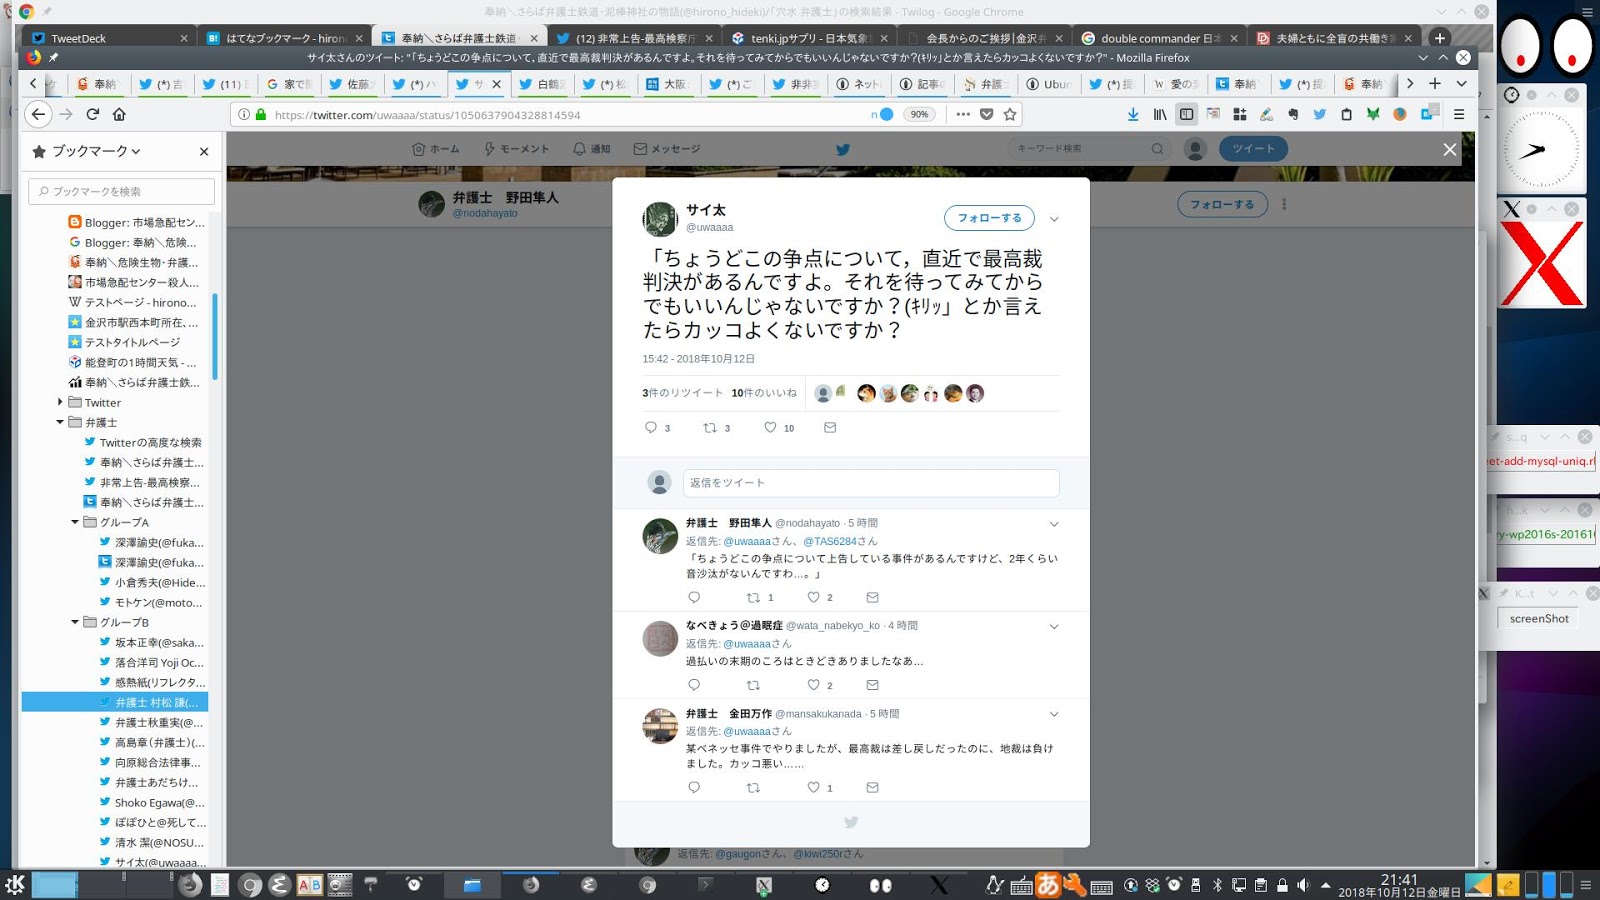The height and width of the screenshot is (900, 1600).
Task: Open the dropdown on 金田万作's reply
Action: 1054,714
